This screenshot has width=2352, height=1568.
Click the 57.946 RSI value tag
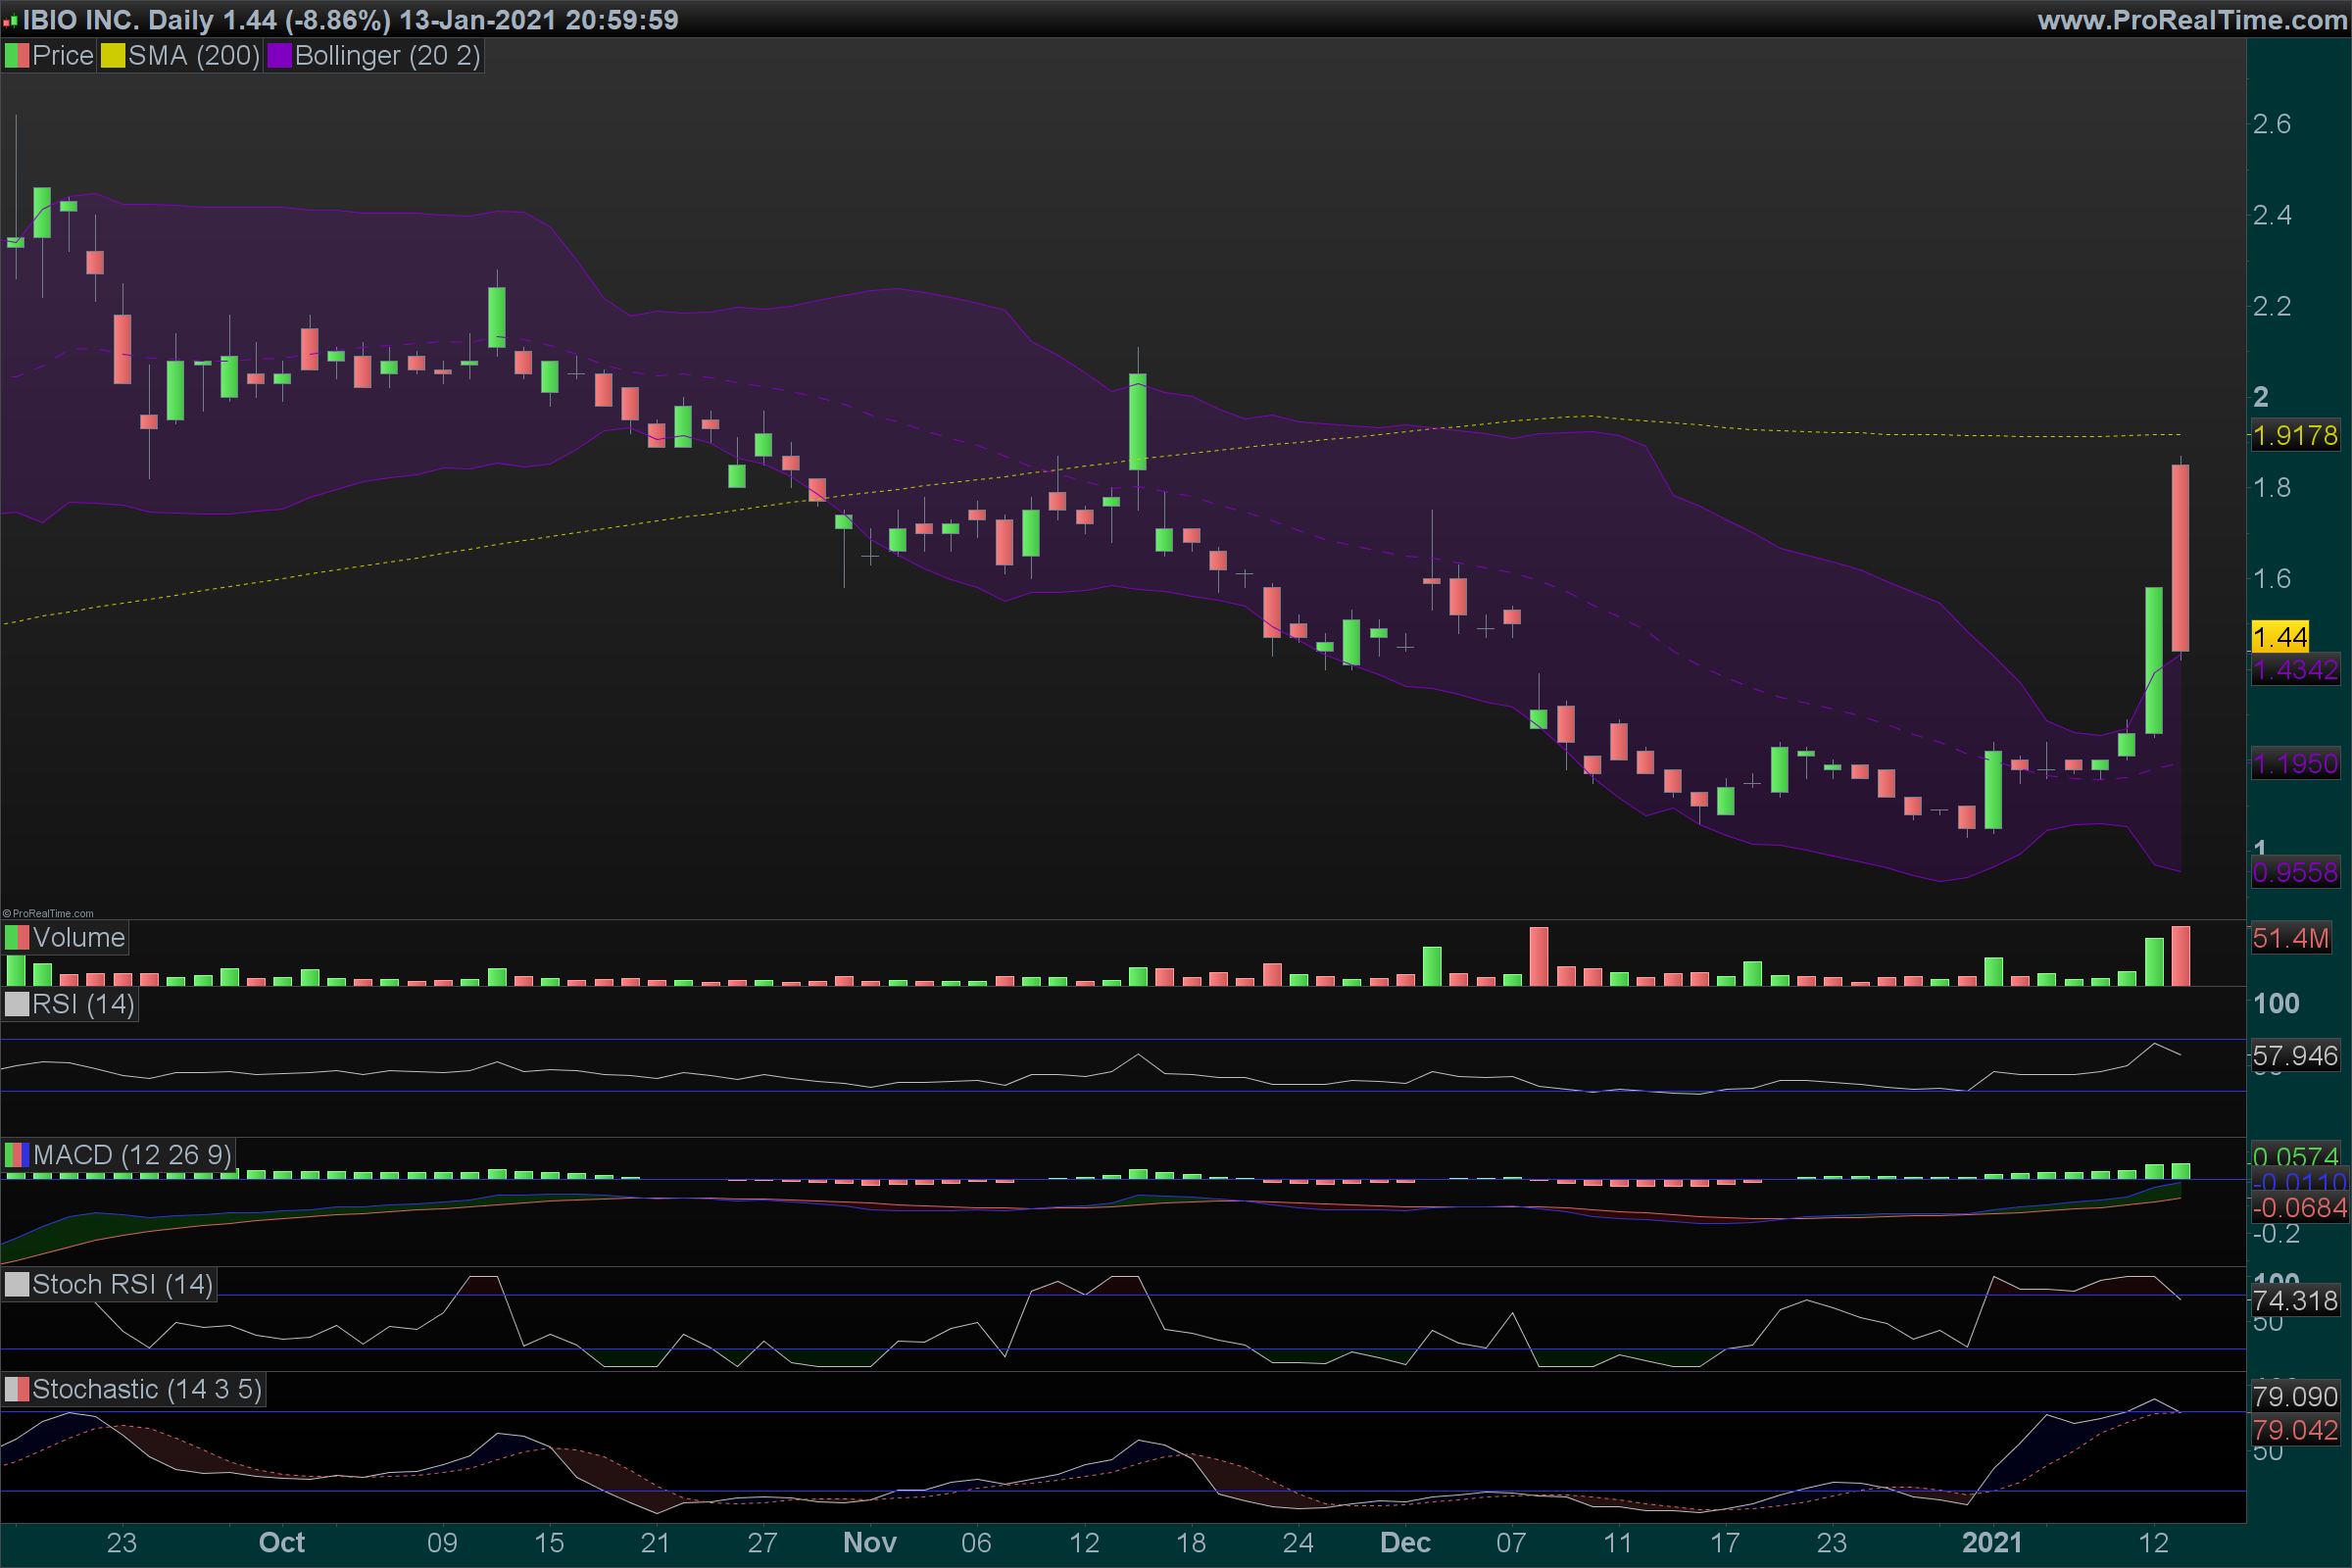coord(2294,1056)
